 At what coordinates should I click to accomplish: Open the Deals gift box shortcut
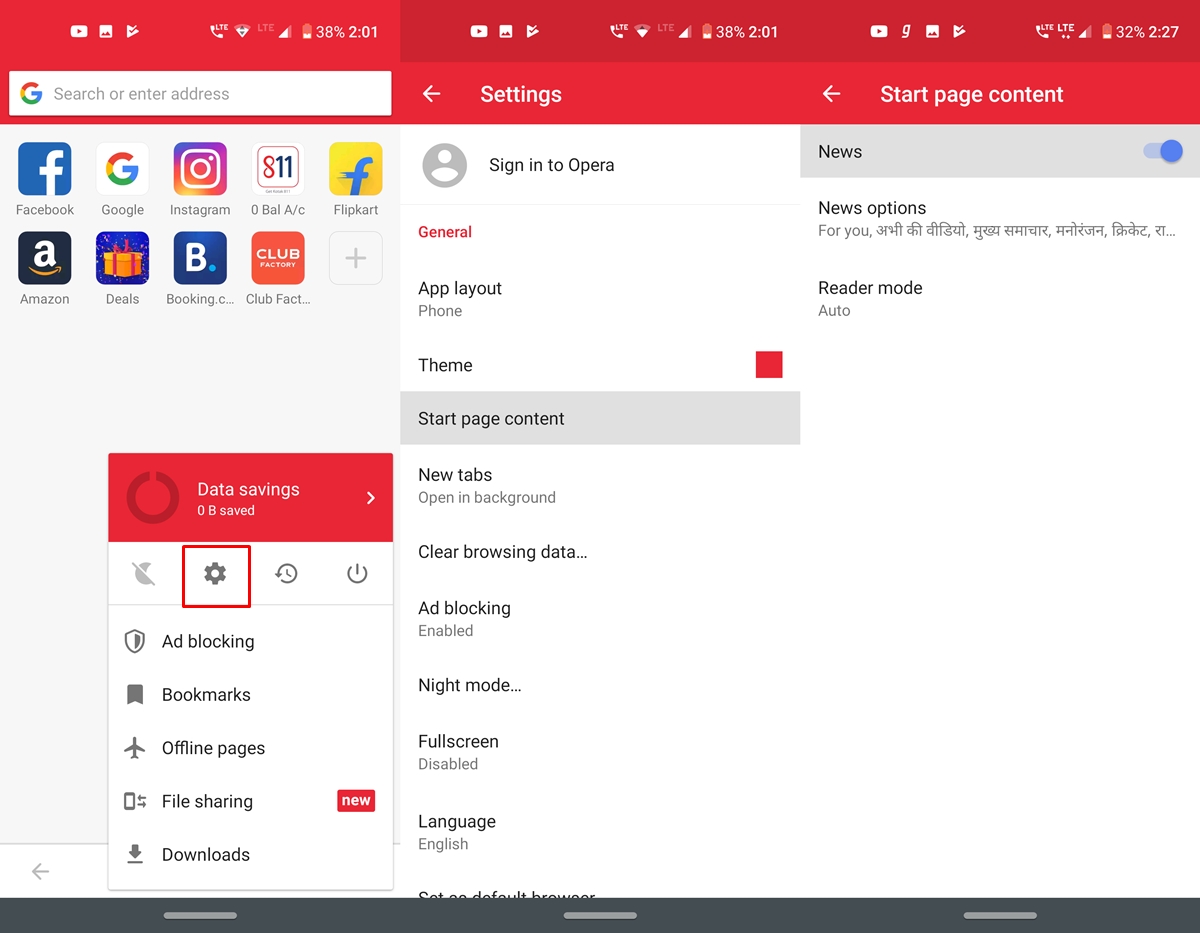[123, 258]
